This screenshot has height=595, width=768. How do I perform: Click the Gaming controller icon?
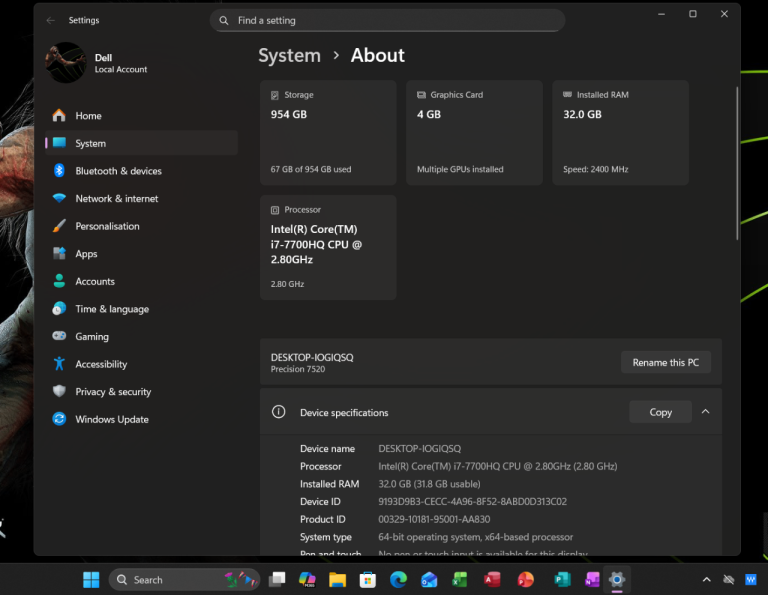(x=59, y=337)
